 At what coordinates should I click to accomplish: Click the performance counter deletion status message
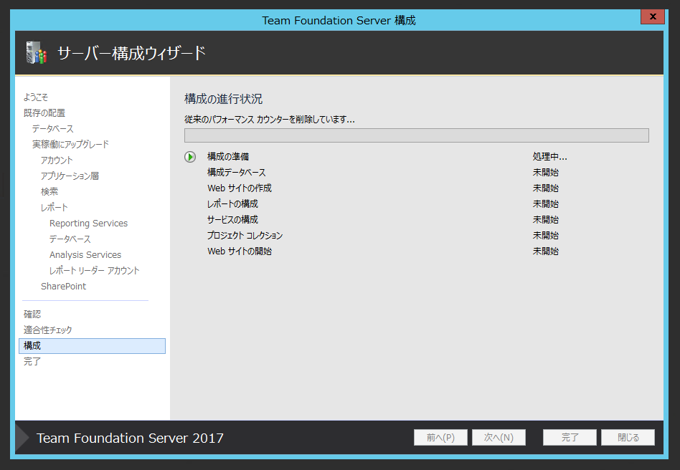(269, 119)
